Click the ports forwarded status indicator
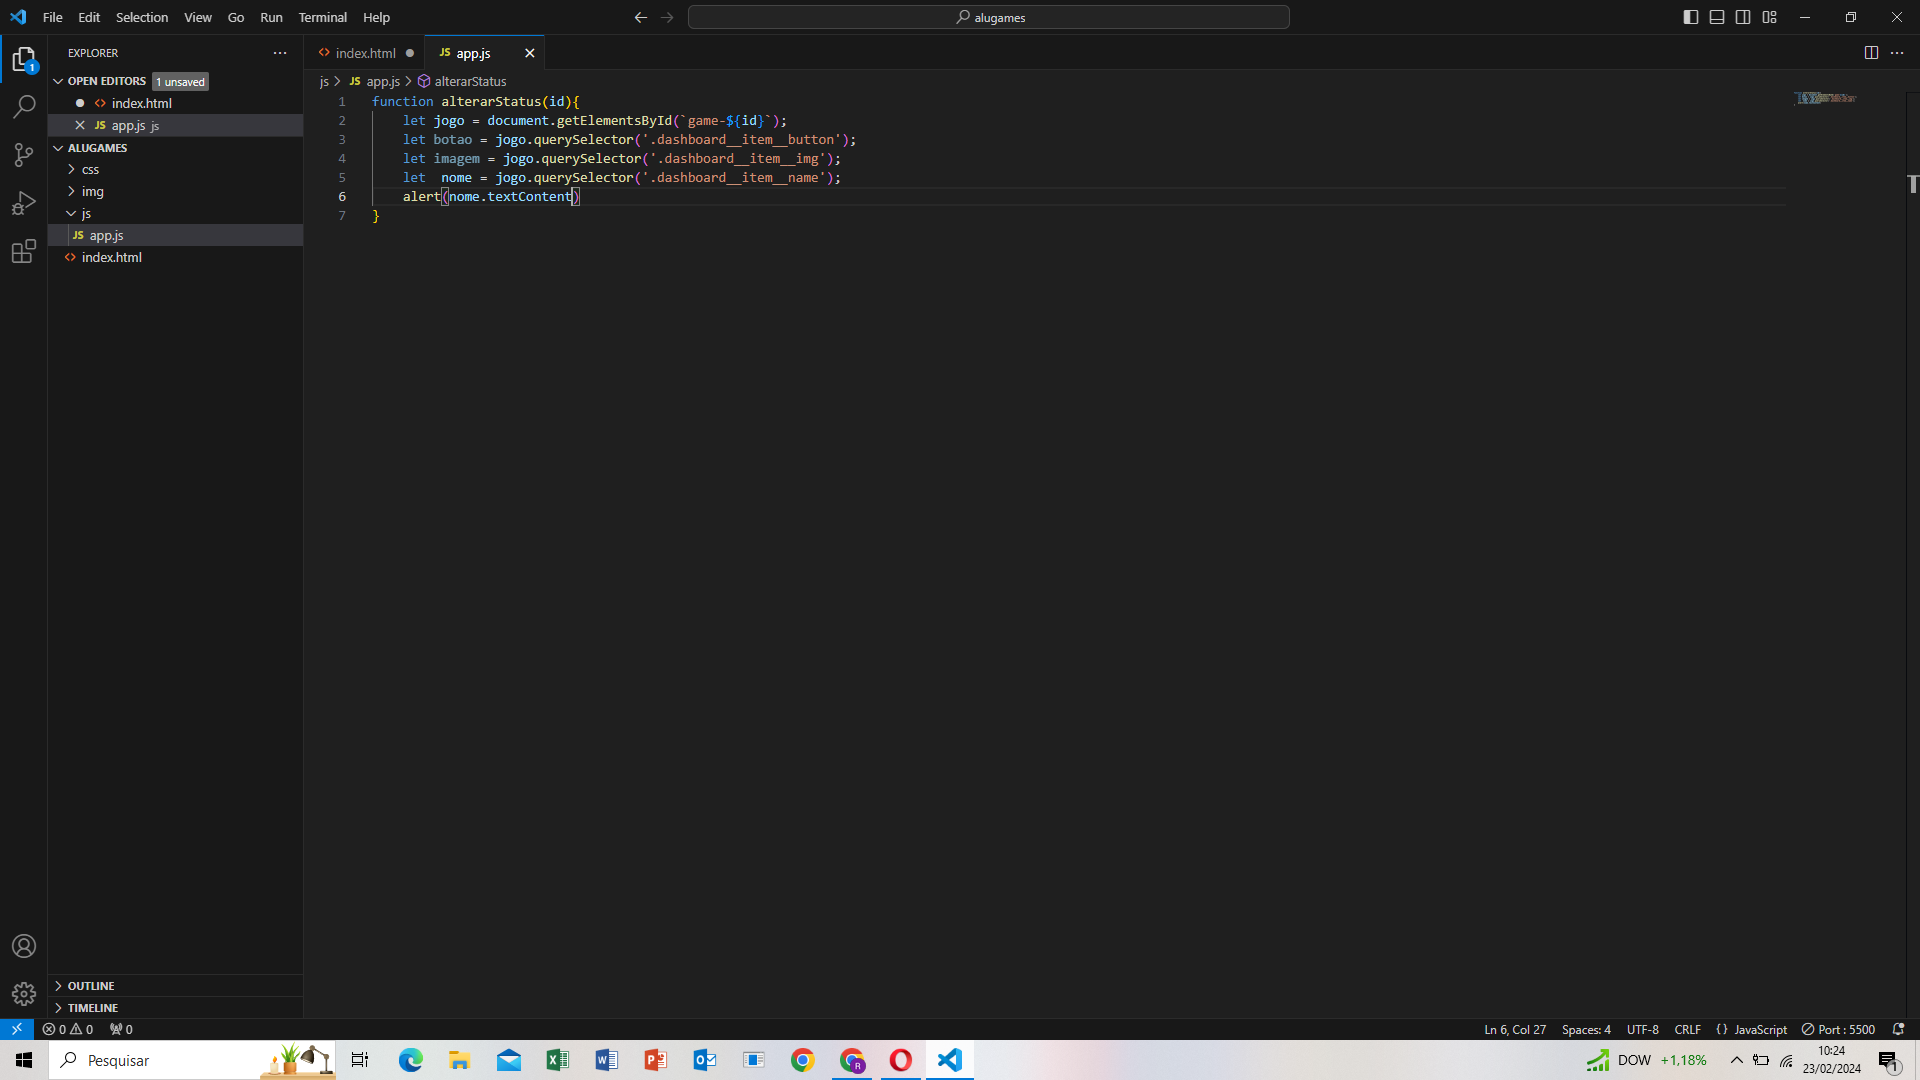This screenshot has width=1920, height=1080. 121,1029
